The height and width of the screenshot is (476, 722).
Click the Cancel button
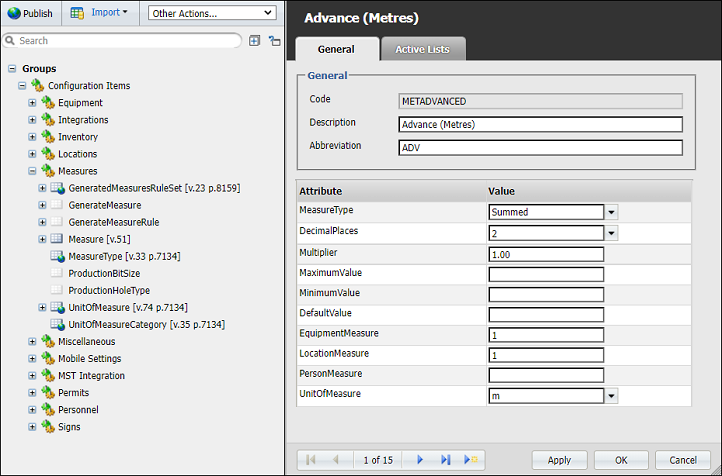[683, 460]
